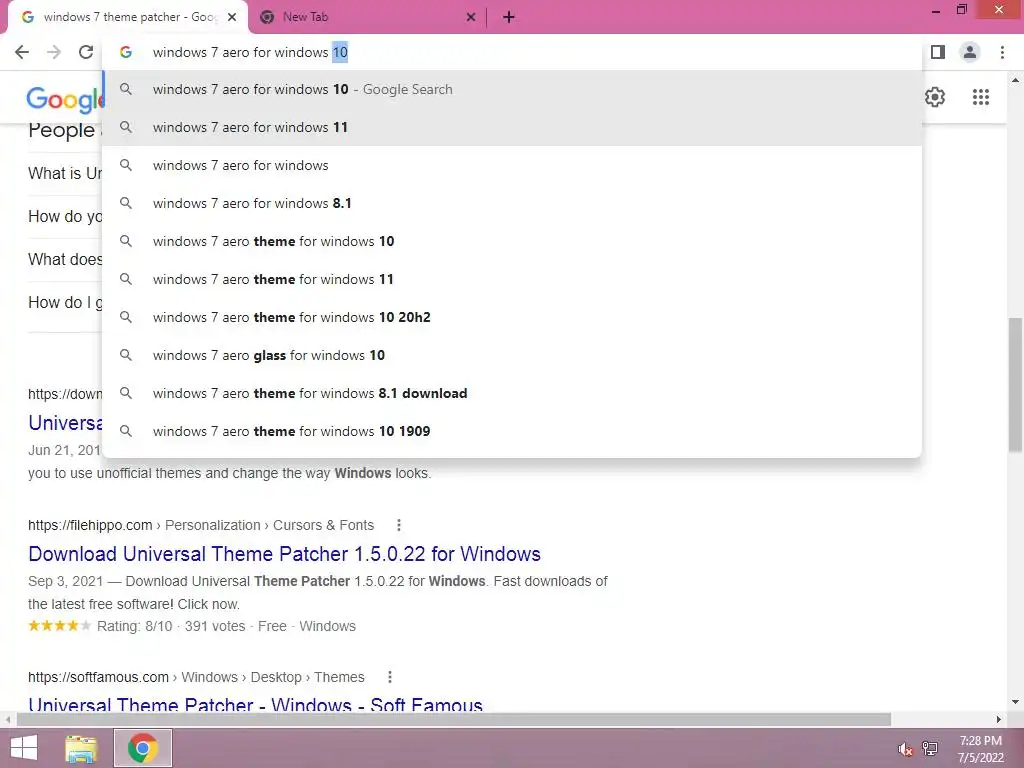Open the Chrome side panel icon

click(938, 52)
